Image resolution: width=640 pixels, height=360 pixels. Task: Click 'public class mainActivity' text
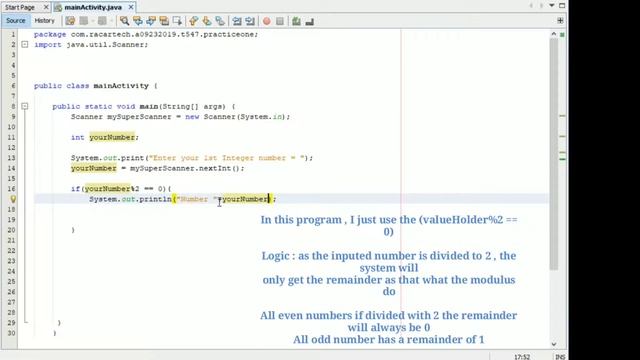click(91, 86)
